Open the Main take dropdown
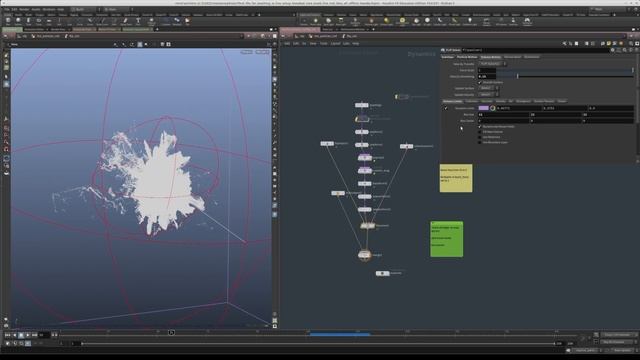The height and width of the screenshot is (360, 640). click(x=118, y=9)
